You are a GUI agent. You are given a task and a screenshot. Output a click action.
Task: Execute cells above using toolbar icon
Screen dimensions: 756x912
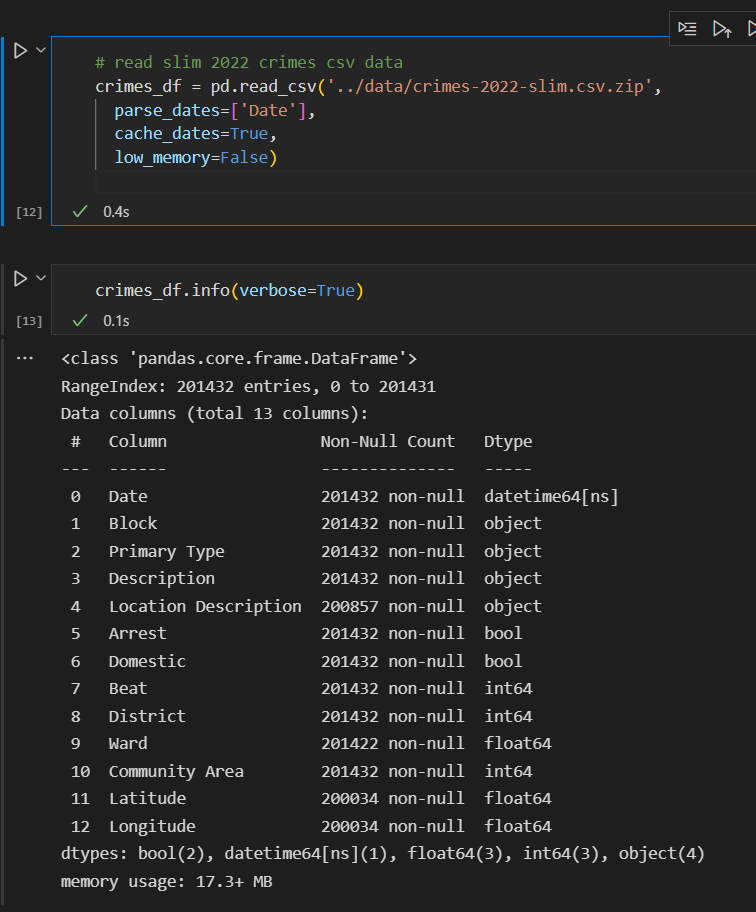pyautogui.click(x=721, y=29)
